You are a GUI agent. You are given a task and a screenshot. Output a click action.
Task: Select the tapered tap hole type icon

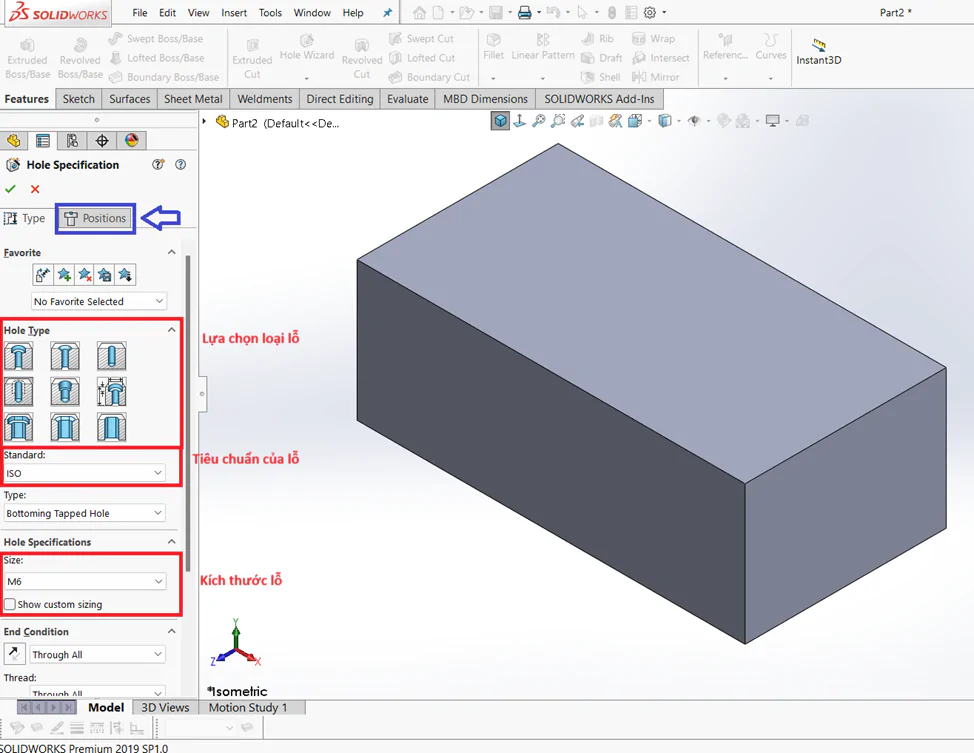(65, 391)
